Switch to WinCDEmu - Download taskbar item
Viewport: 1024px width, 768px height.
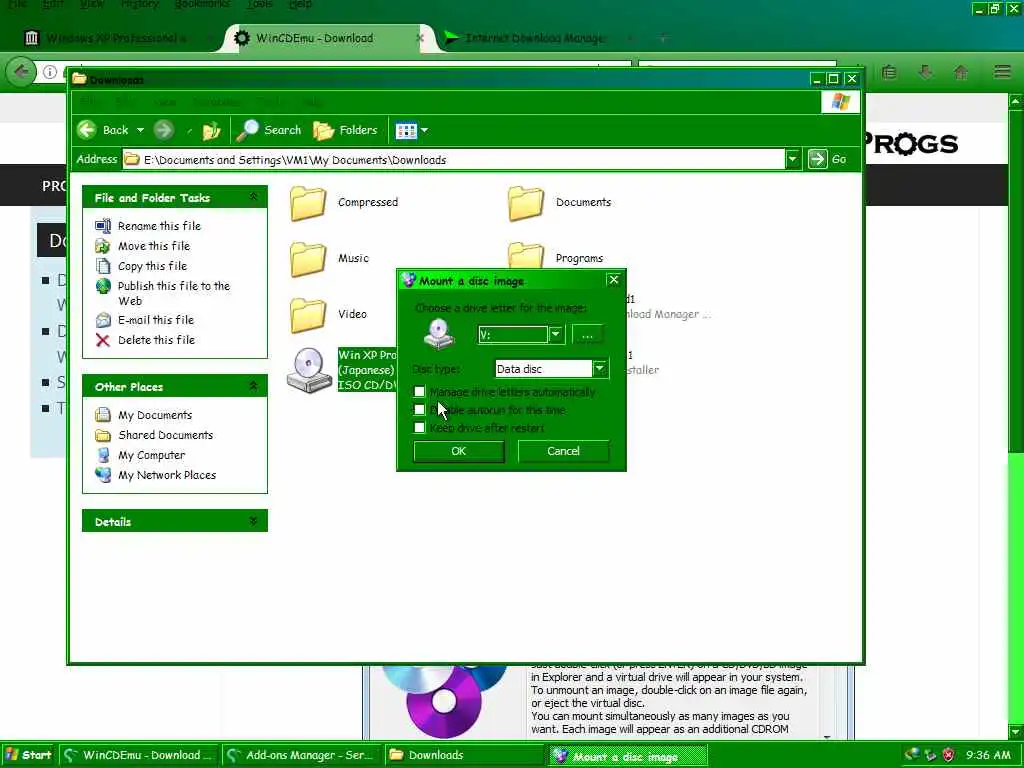[139, 756]
